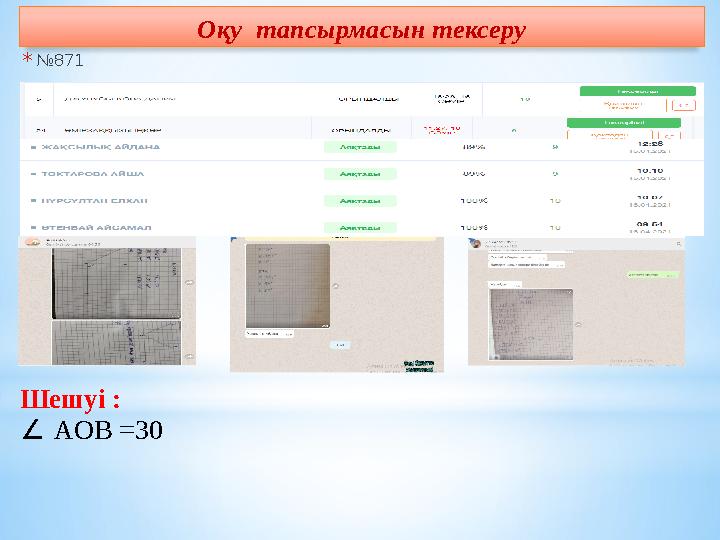Click the green outgoing message bubble in the right chat
This screenshot has width=720, height=540.
point(652,275)
